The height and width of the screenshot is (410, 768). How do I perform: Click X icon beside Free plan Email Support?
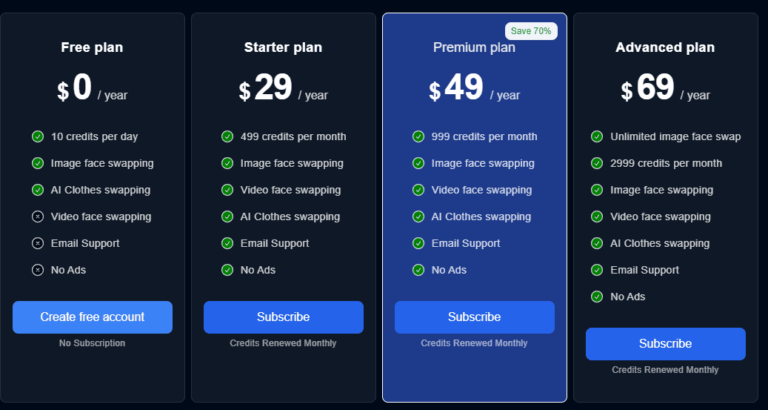38,243
